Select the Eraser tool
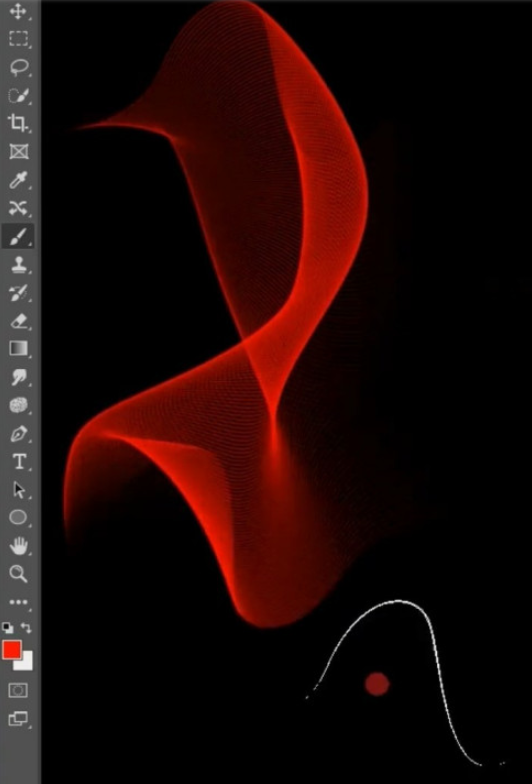The width and height of the screenshot is (532, 784). click(x=18, y=320)
